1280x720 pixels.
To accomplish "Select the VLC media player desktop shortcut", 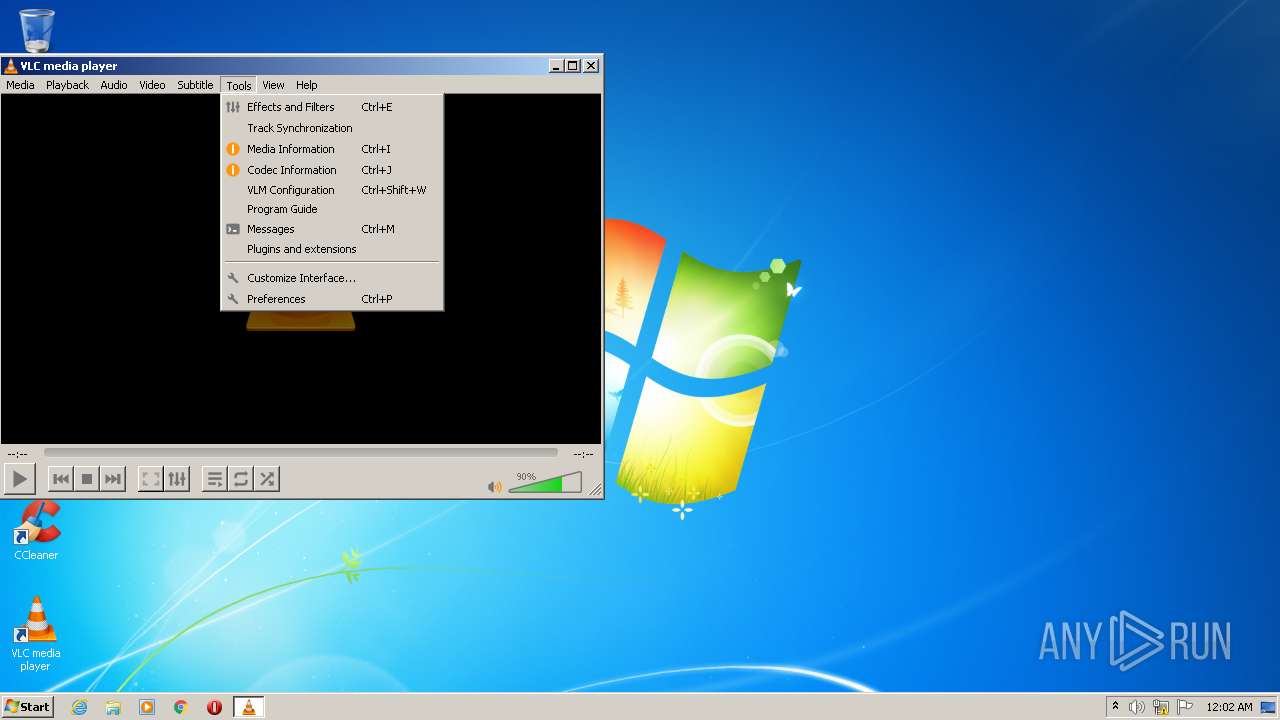I will 36,634.
